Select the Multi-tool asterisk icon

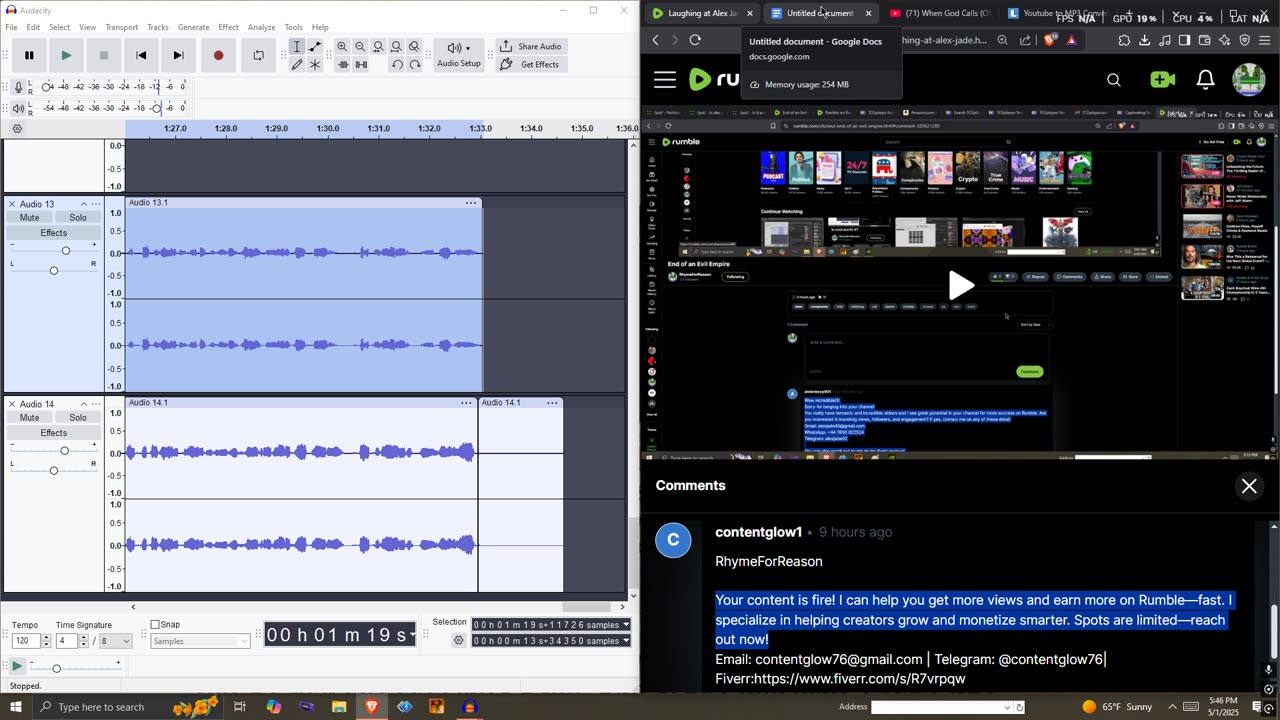(x=315, y=65)
